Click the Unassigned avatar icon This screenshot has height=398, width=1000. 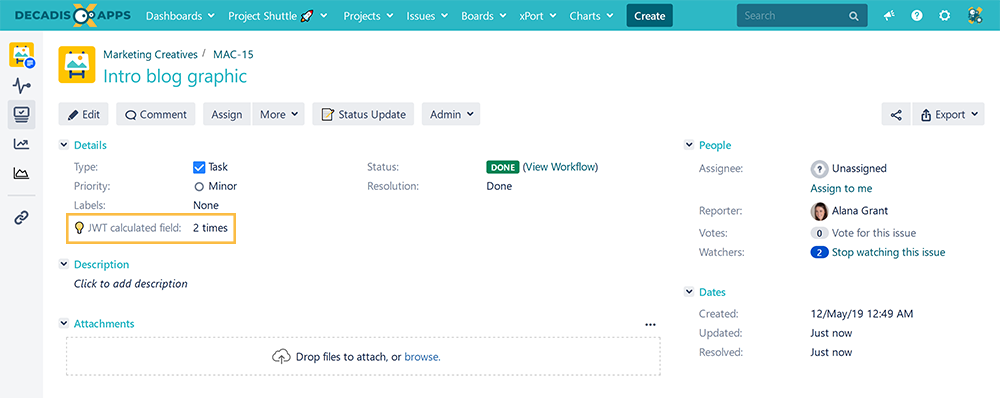pyautogui.click(x=819, y=169)
